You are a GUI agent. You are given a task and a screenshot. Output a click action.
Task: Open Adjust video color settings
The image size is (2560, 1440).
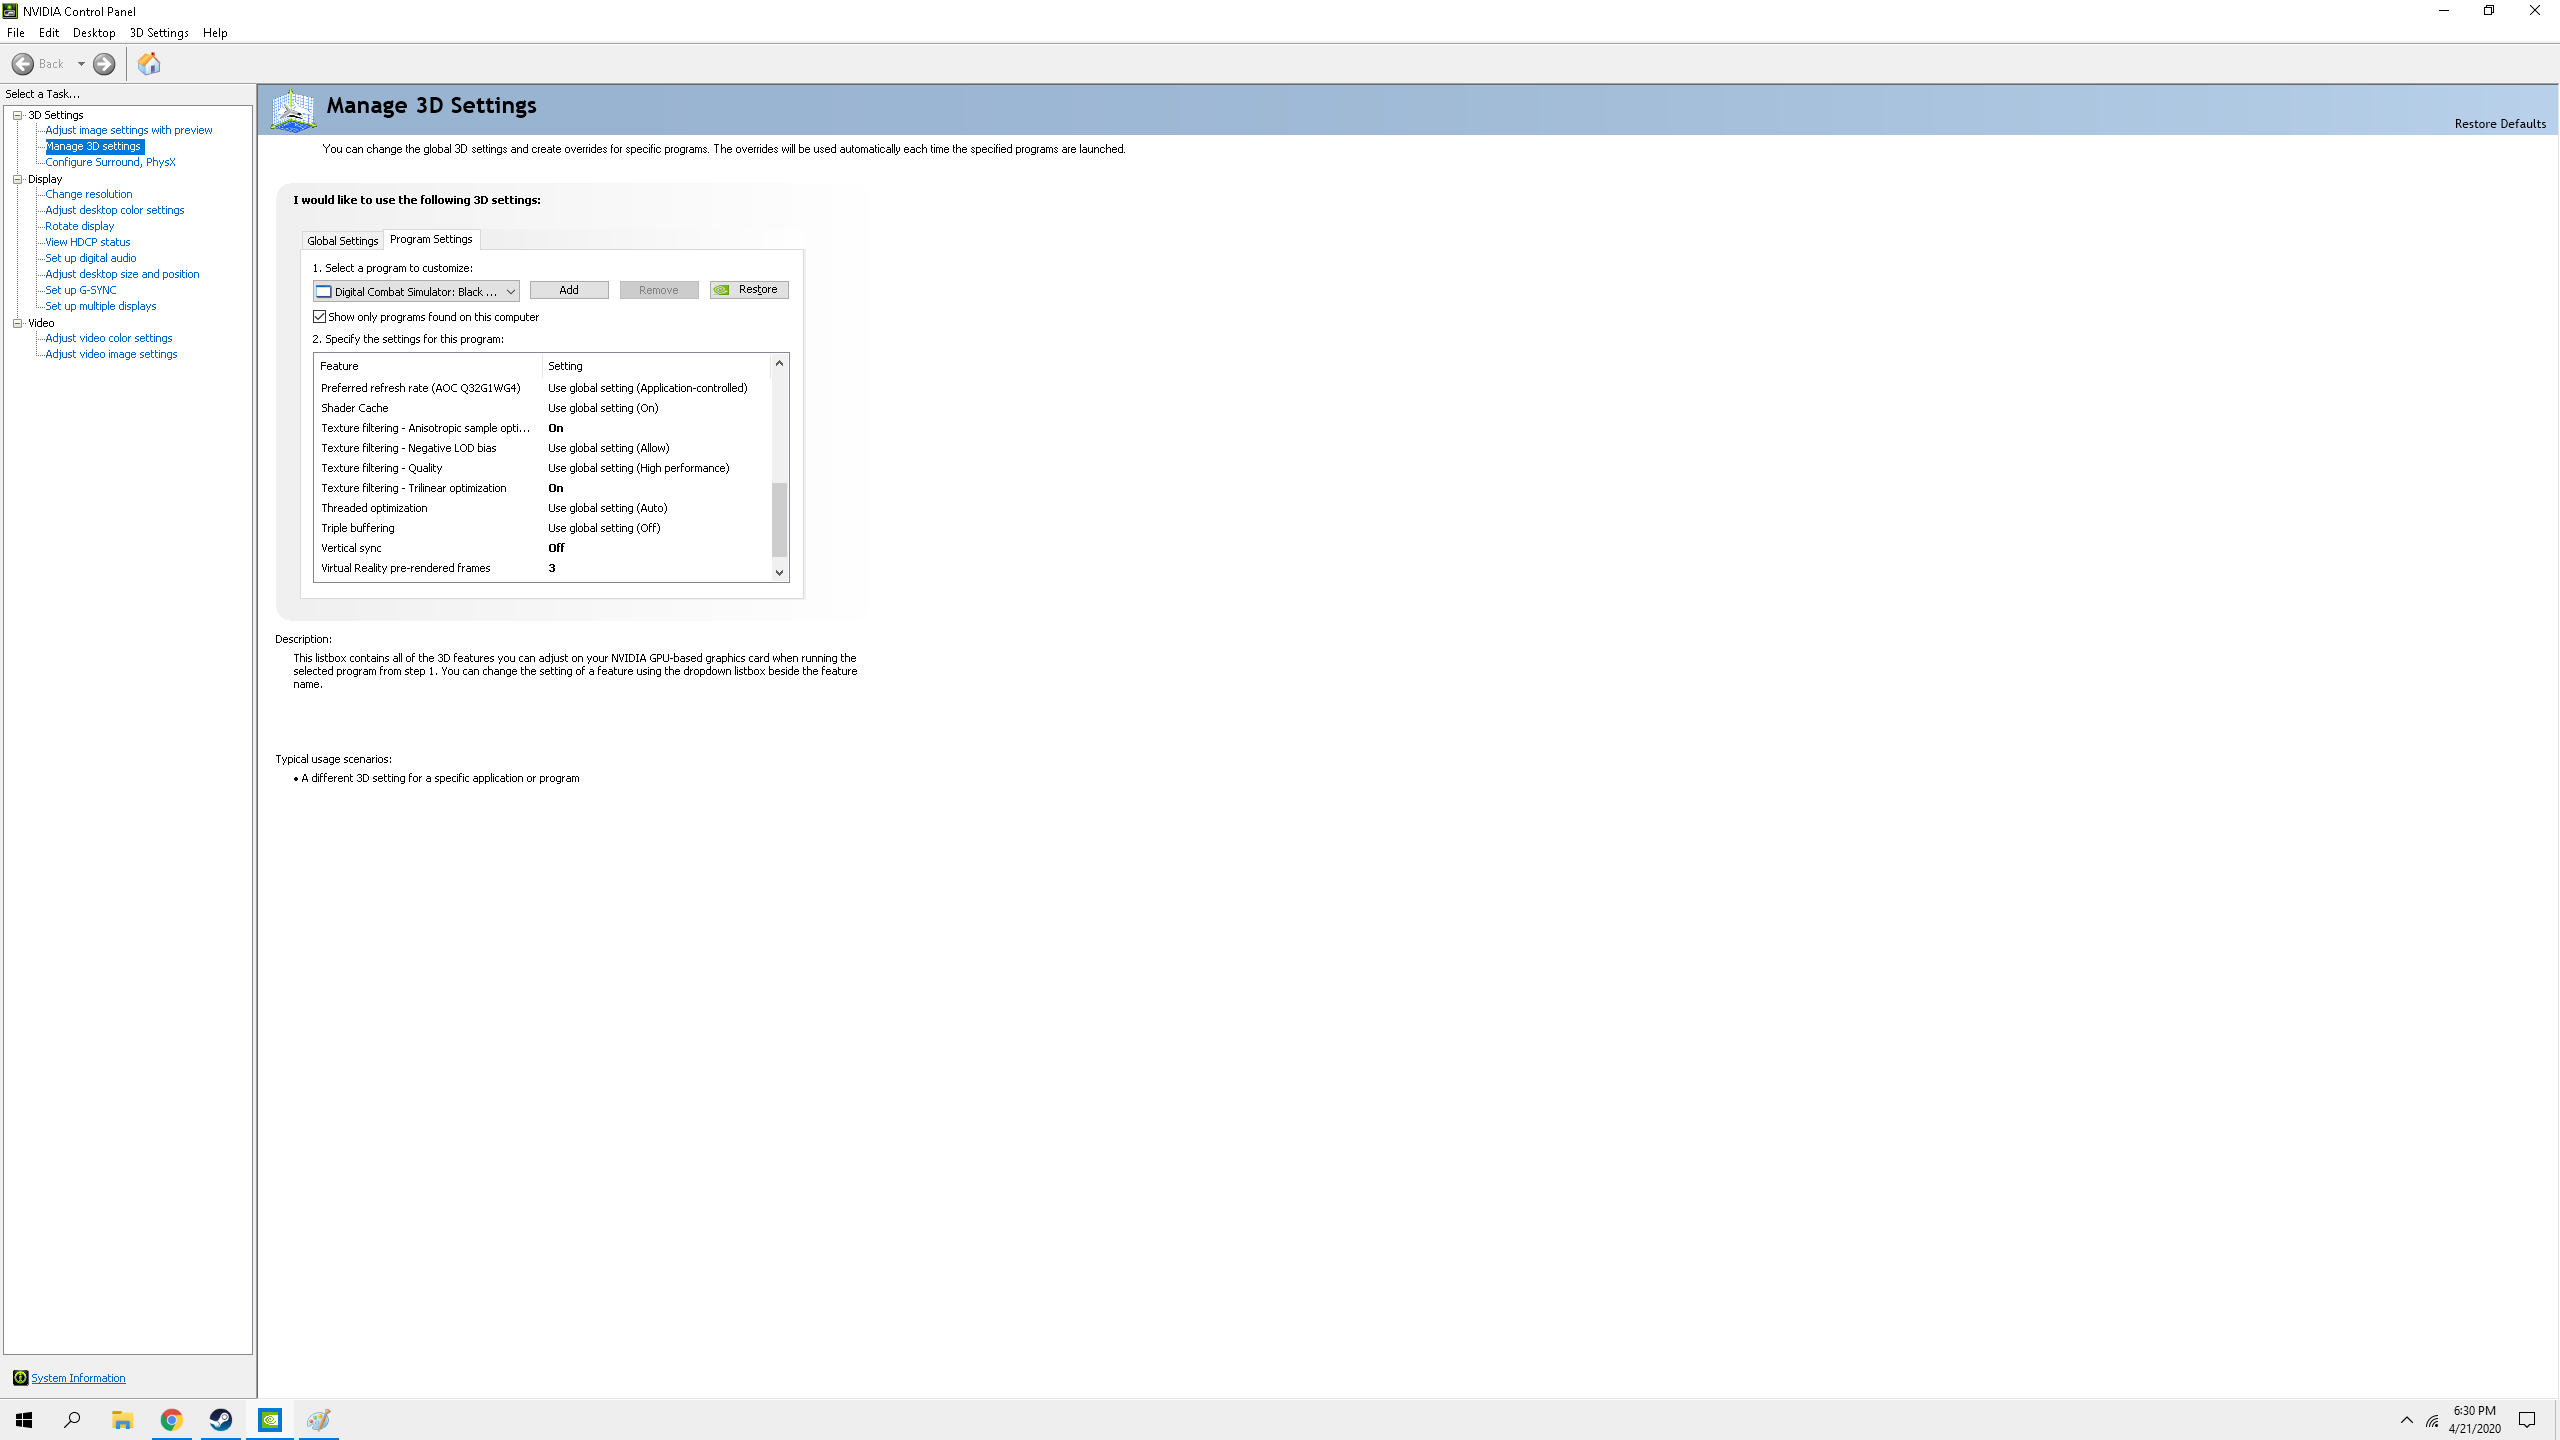pyautogui.click(x=109, y=338)
